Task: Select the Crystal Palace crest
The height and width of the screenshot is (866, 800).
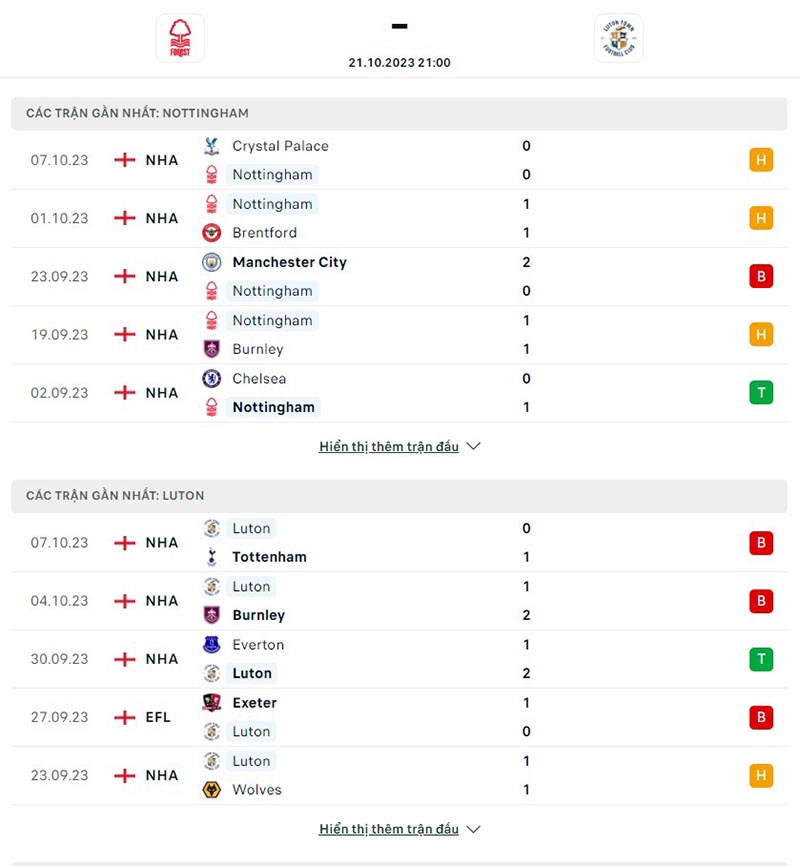Action: point(212,145)
